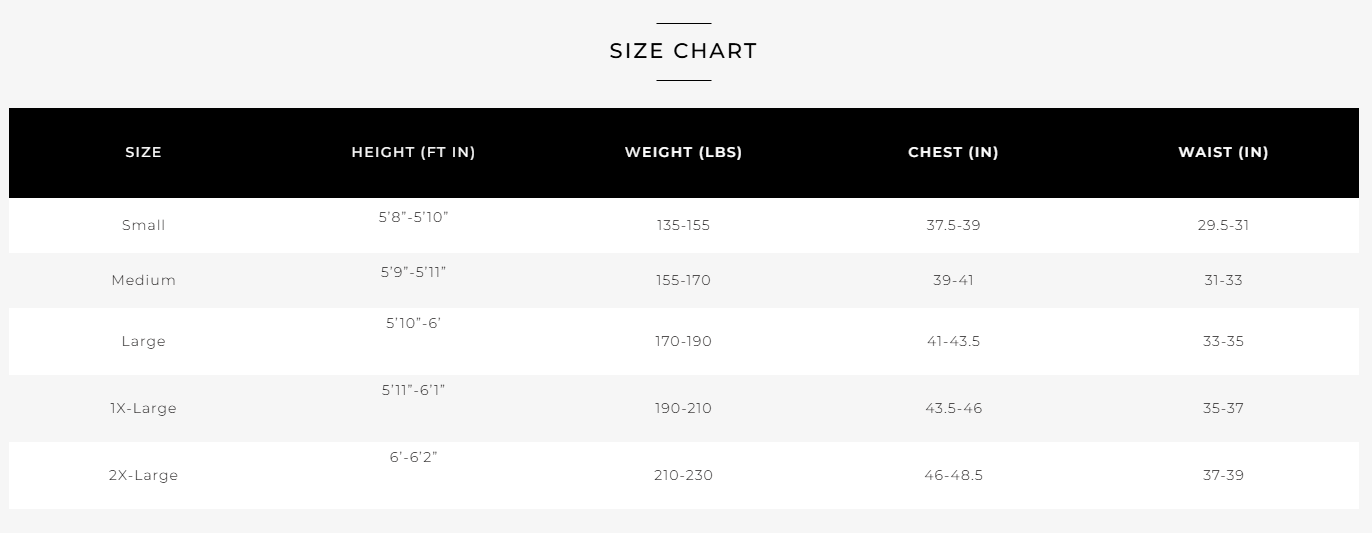1372x533 pixels.
Task: Click the 2X-Large height value 6'-6'2"
Action: pyautogui.click(x=413, y=457)
